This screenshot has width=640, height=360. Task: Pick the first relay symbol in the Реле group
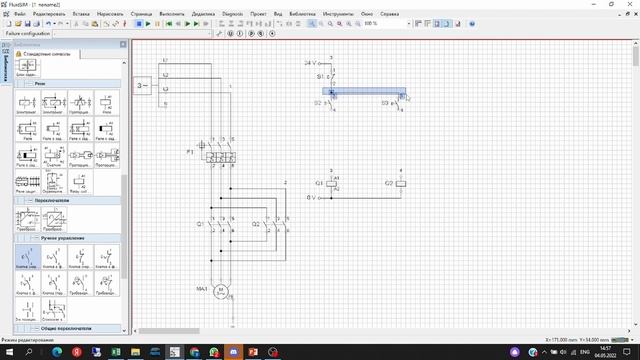(x=28, y=102)
